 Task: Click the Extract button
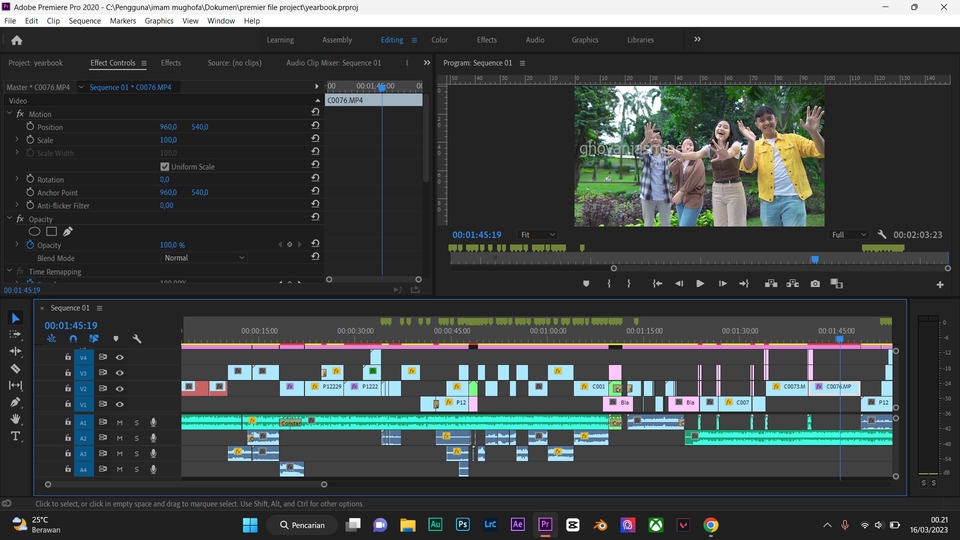(792, 283)
